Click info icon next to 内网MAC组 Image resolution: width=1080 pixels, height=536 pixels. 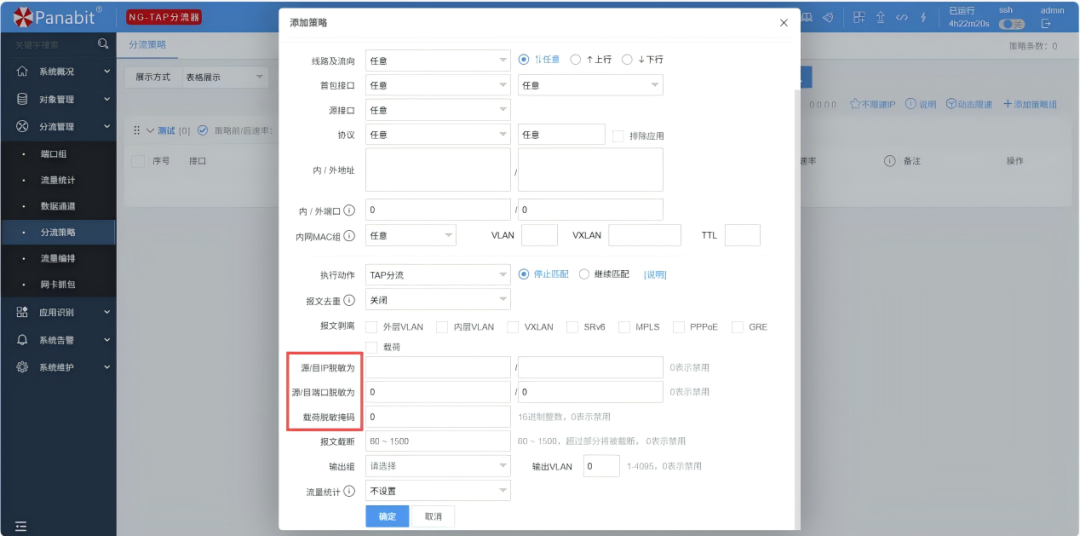[349, 236]
